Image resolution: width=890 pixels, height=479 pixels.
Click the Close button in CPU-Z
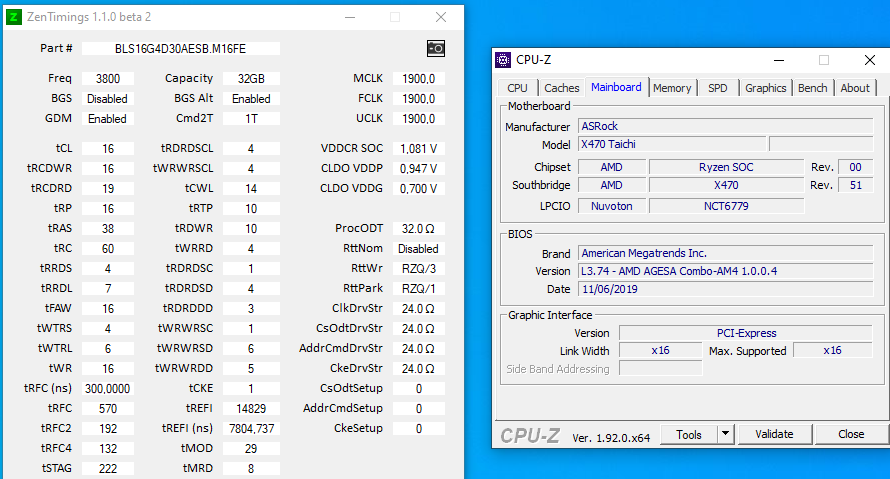(851, 434)
